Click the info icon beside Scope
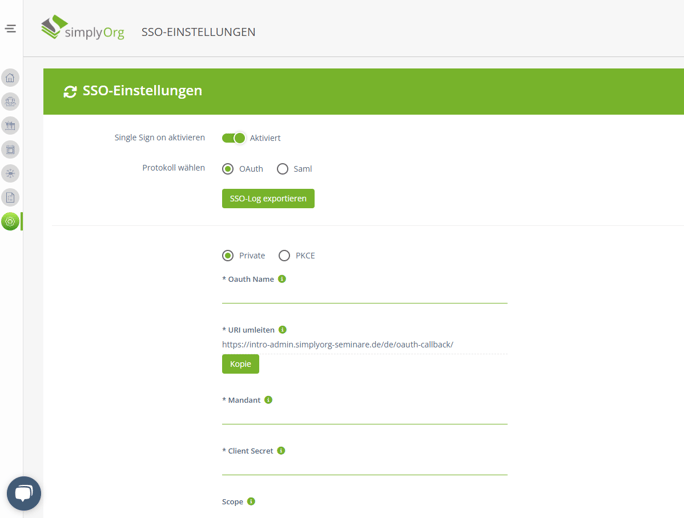Image resolution: width=684 pixels, height=518 pixels. tap(251, 502)
